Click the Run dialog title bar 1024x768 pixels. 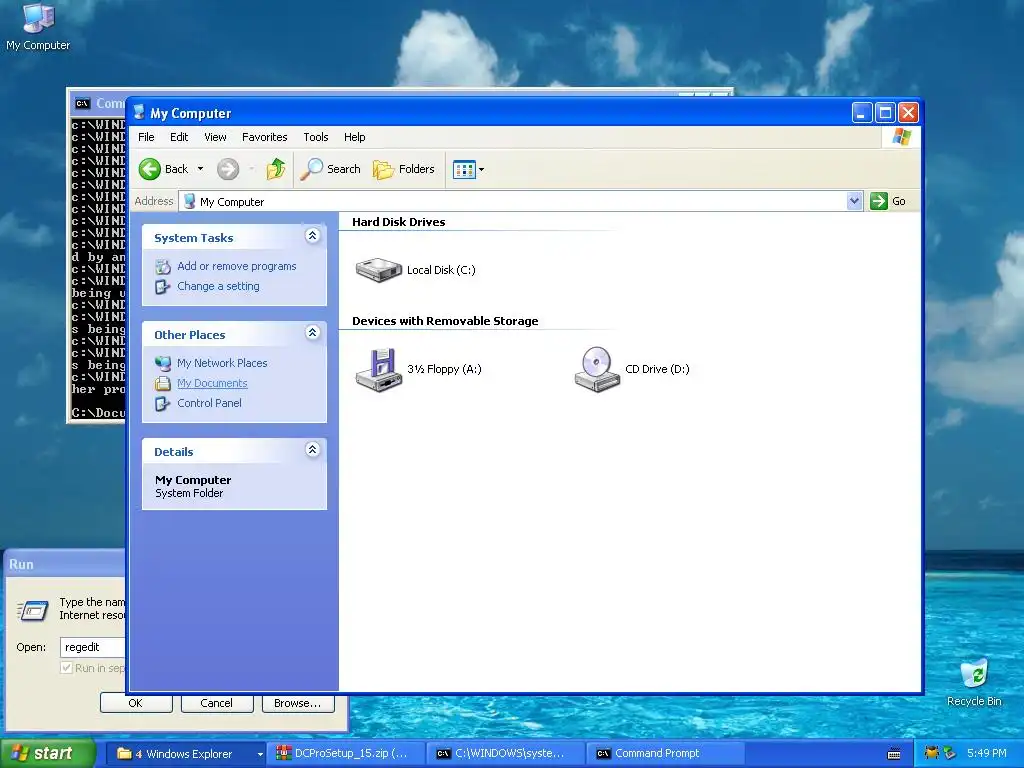click(65, 564)
